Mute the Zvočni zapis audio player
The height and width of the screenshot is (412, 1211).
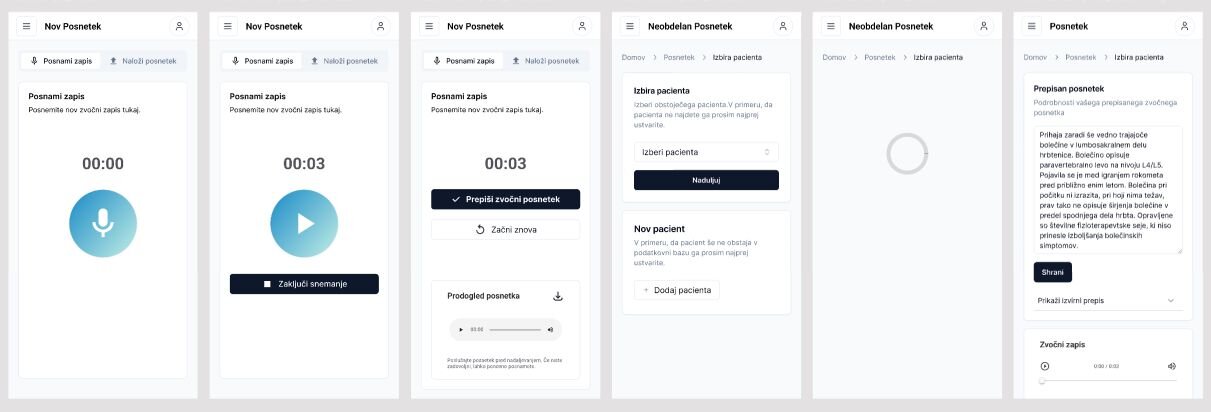point(1172,366)
